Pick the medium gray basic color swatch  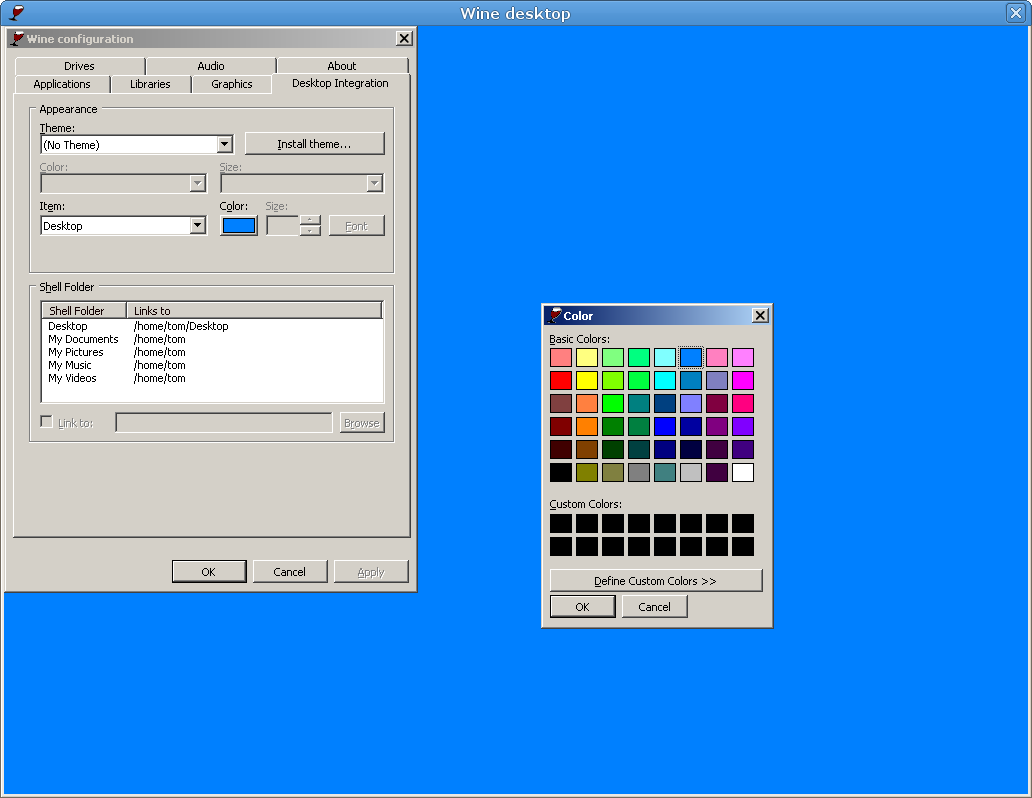click(x=638, y=472)
